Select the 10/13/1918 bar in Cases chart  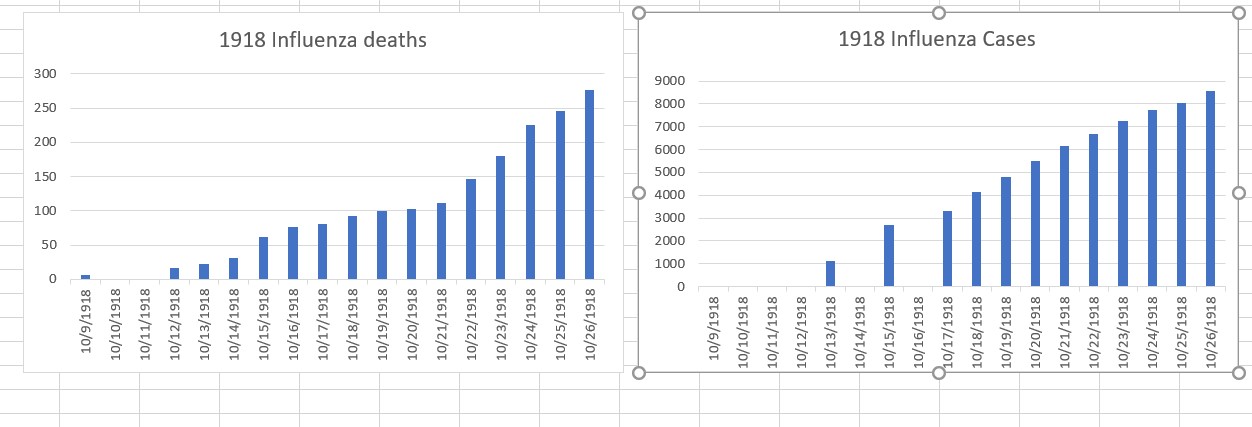coord(830,274)
